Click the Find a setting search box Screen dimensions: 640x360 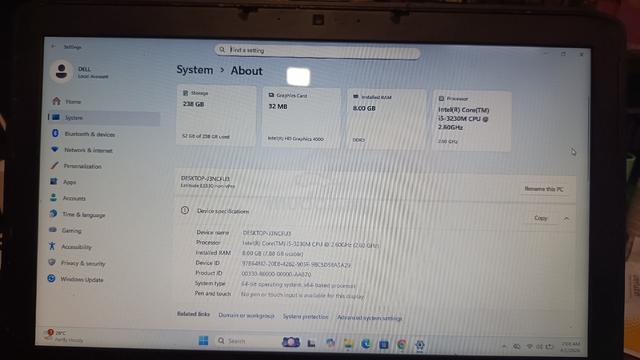pos(318,51)
